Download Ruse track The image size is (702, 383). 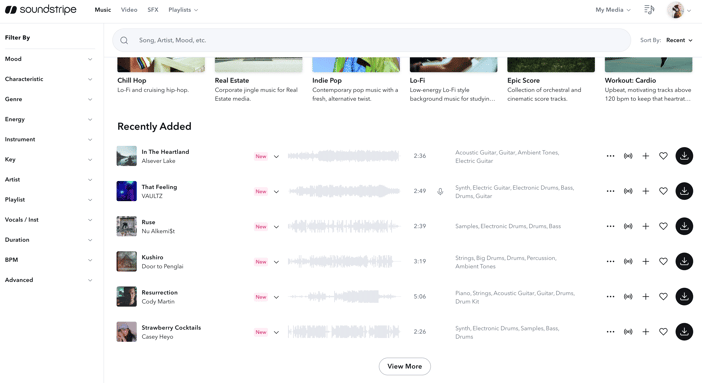[x=684, y=226]
